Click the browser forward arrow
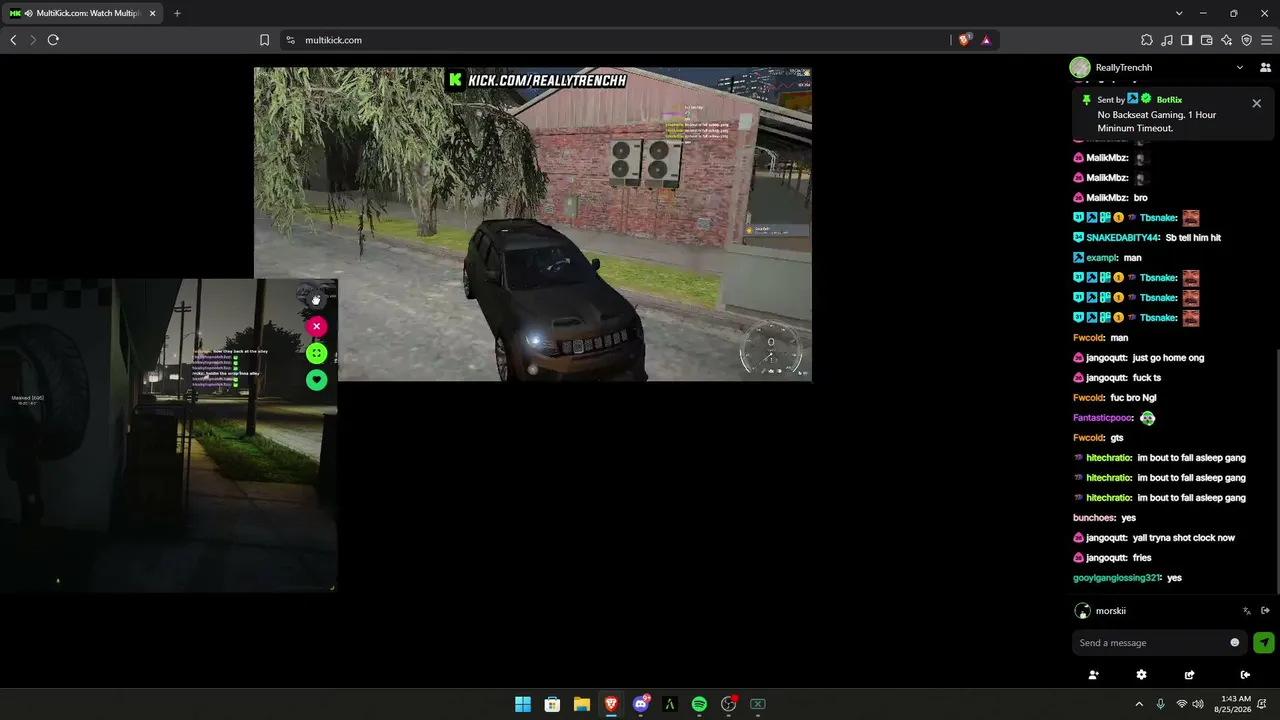1280x720 pixels. click(32, 40)
